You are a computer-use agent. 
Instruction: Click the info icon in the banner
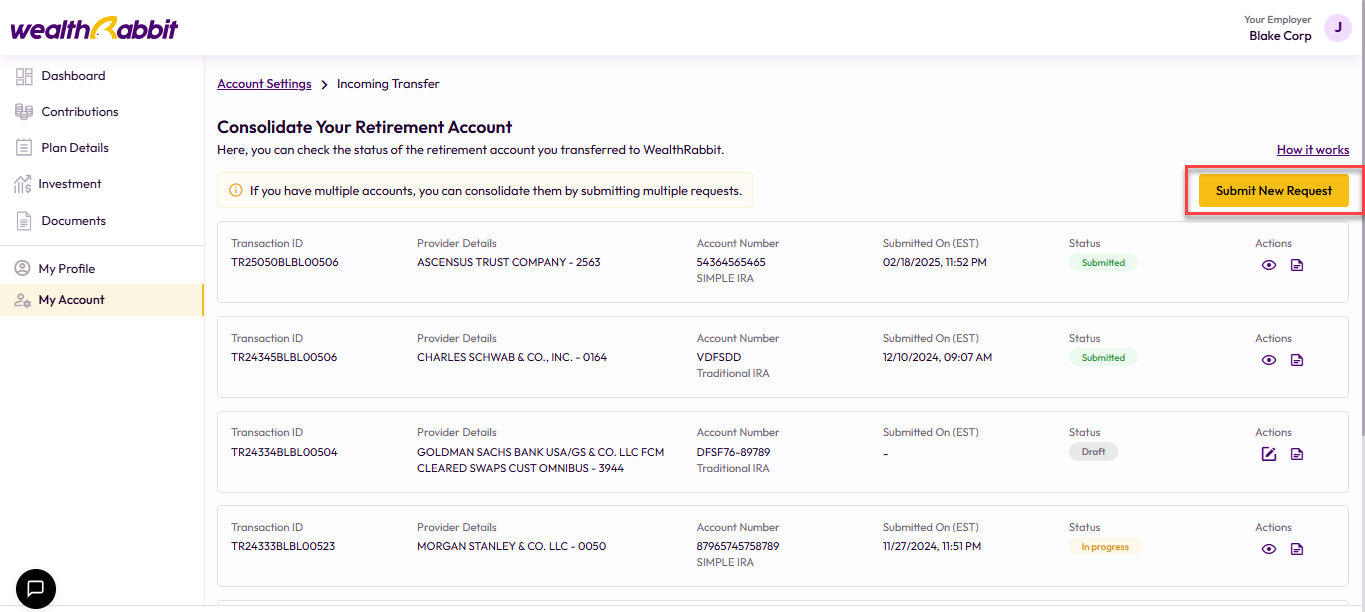pos(236,190)
